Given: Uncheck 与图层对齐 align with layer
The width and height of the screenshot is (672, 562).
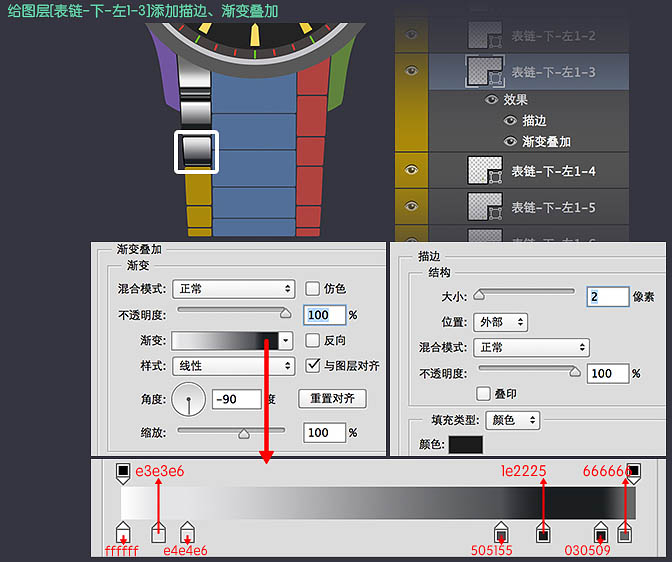Looking at the screenshot, I should click(x=312, y=366).
